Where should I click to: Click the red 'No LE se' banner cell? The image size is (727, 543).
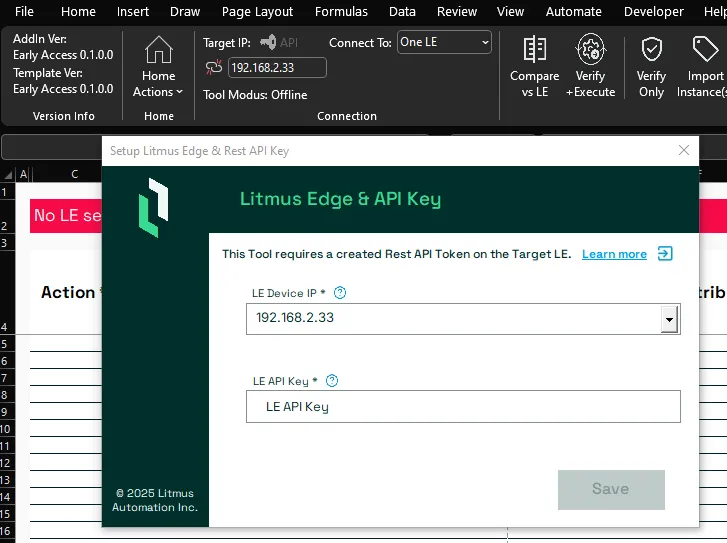66,216
